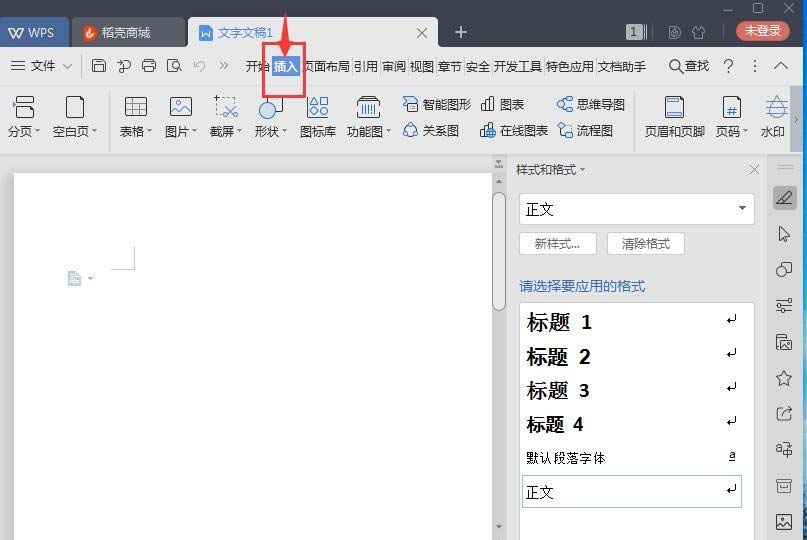Insert a blank page (空白页)
Screen dimensions: 807x540
point(75,117)
